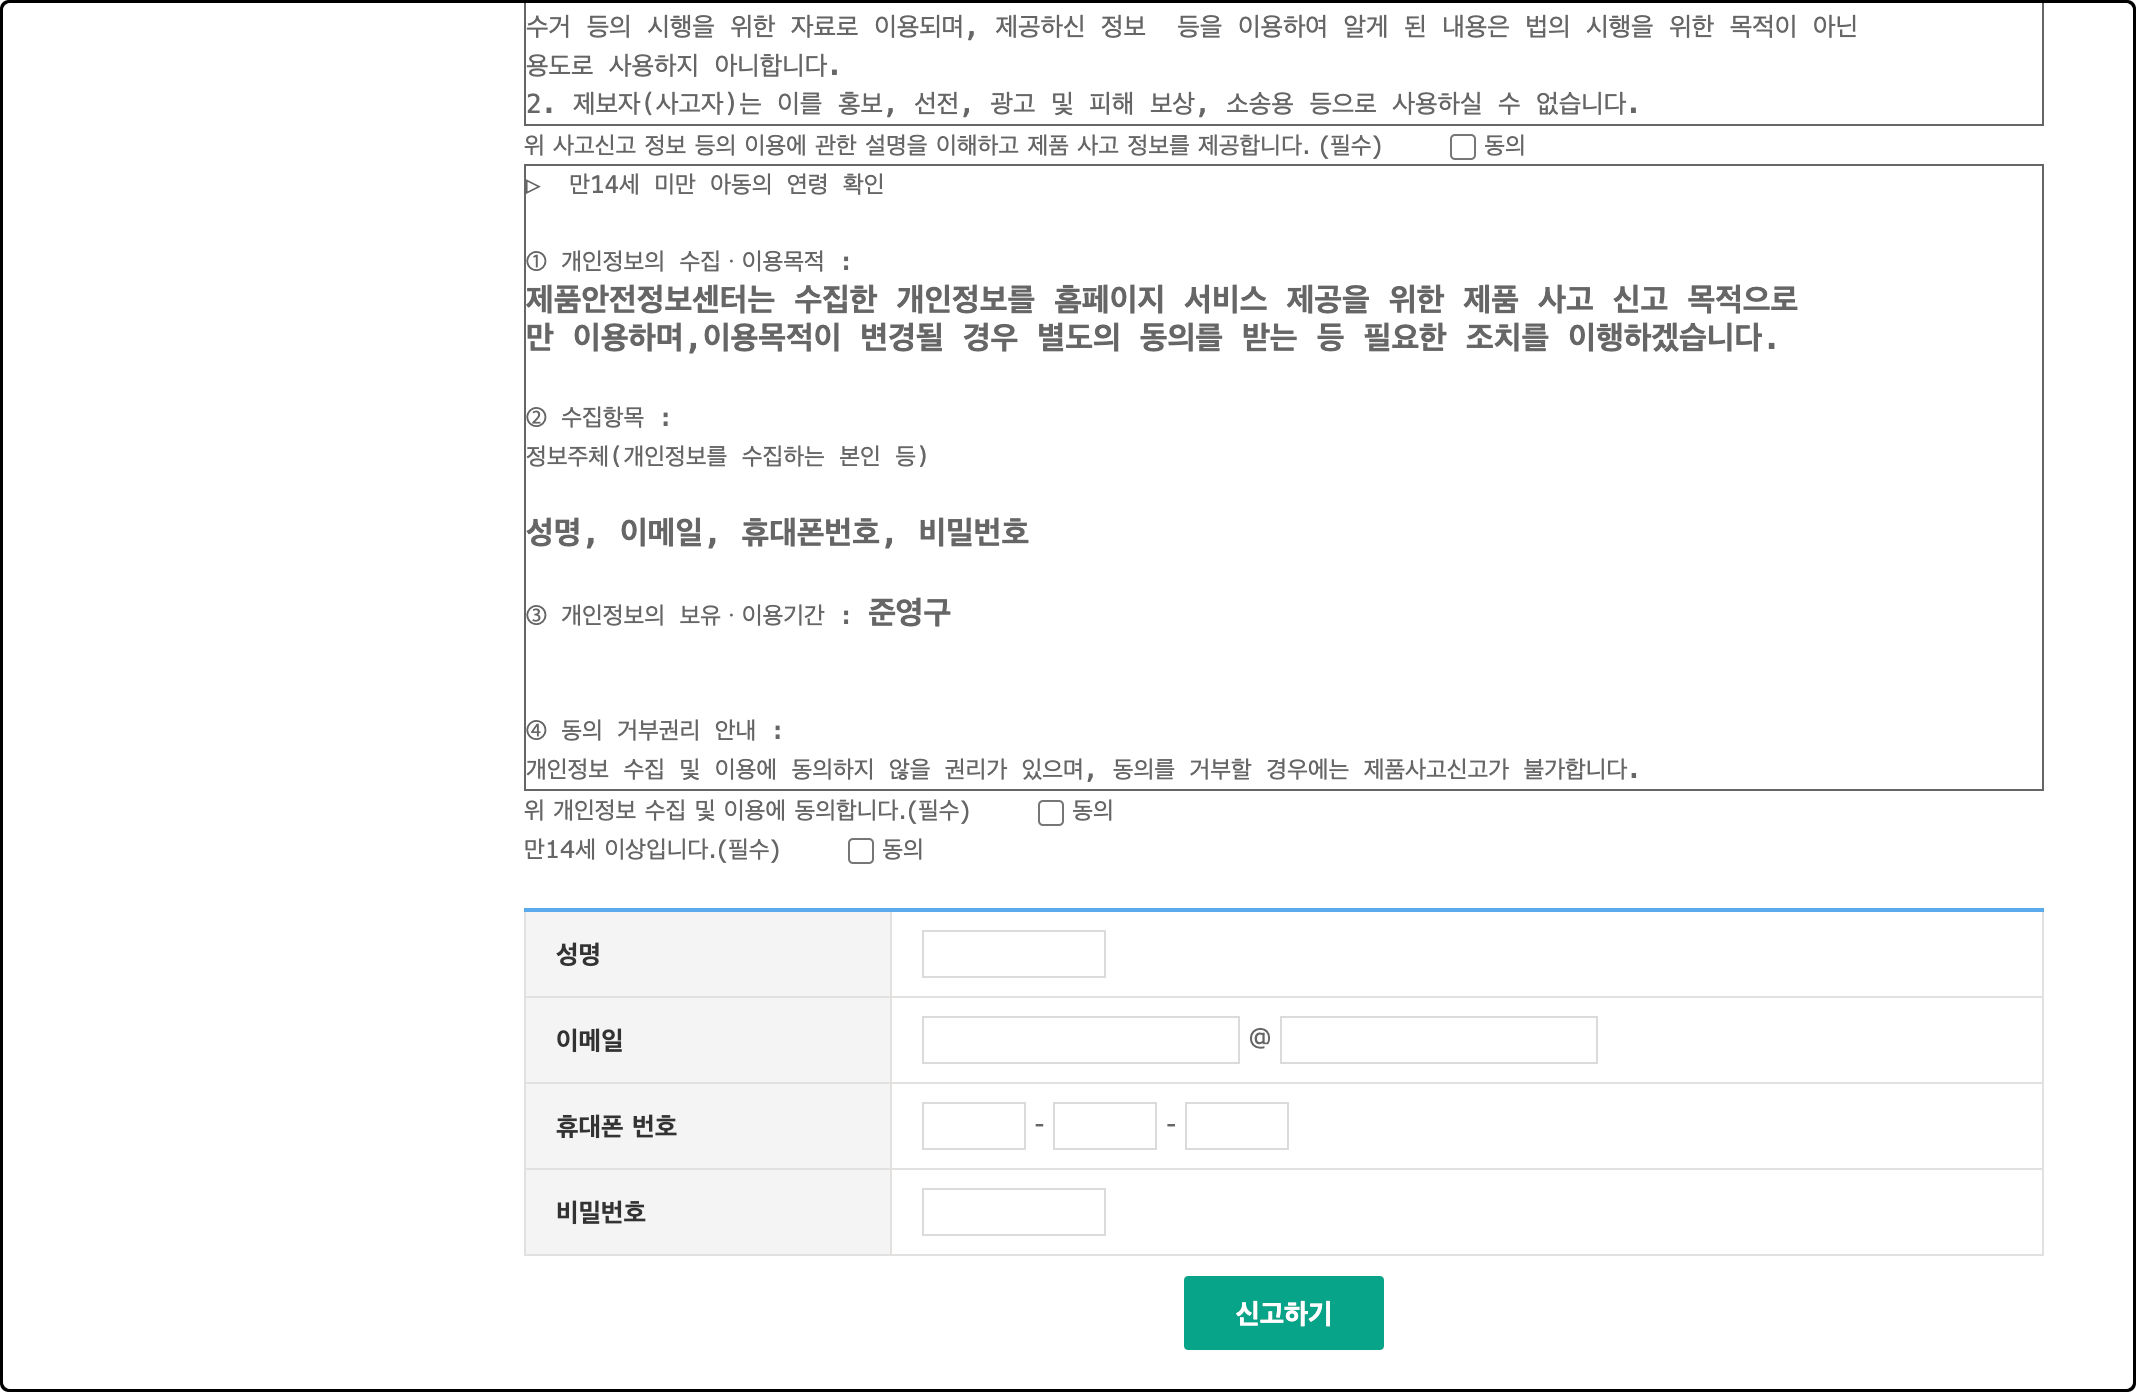This screenshot has height=1392, width=2136.
Task: Click the ② 수집항목 heading
Action: 598,417
